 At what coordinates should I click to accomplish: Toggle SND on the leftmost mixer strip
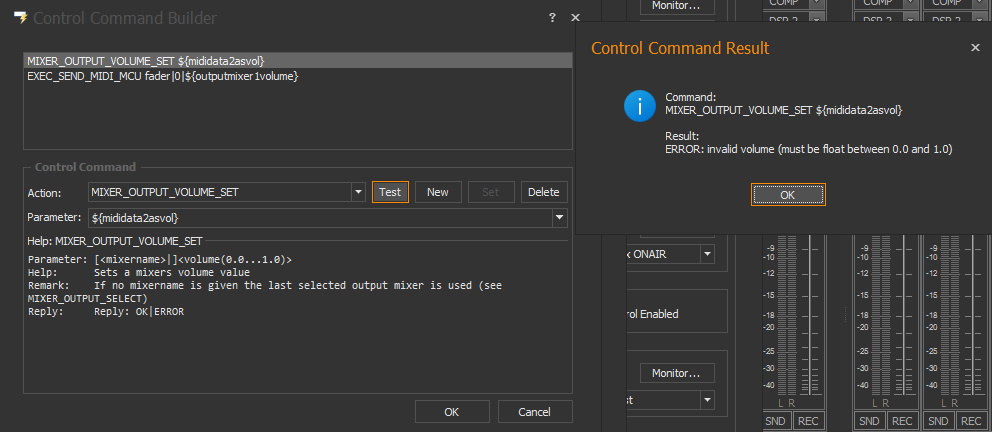(x=775, y=421)
